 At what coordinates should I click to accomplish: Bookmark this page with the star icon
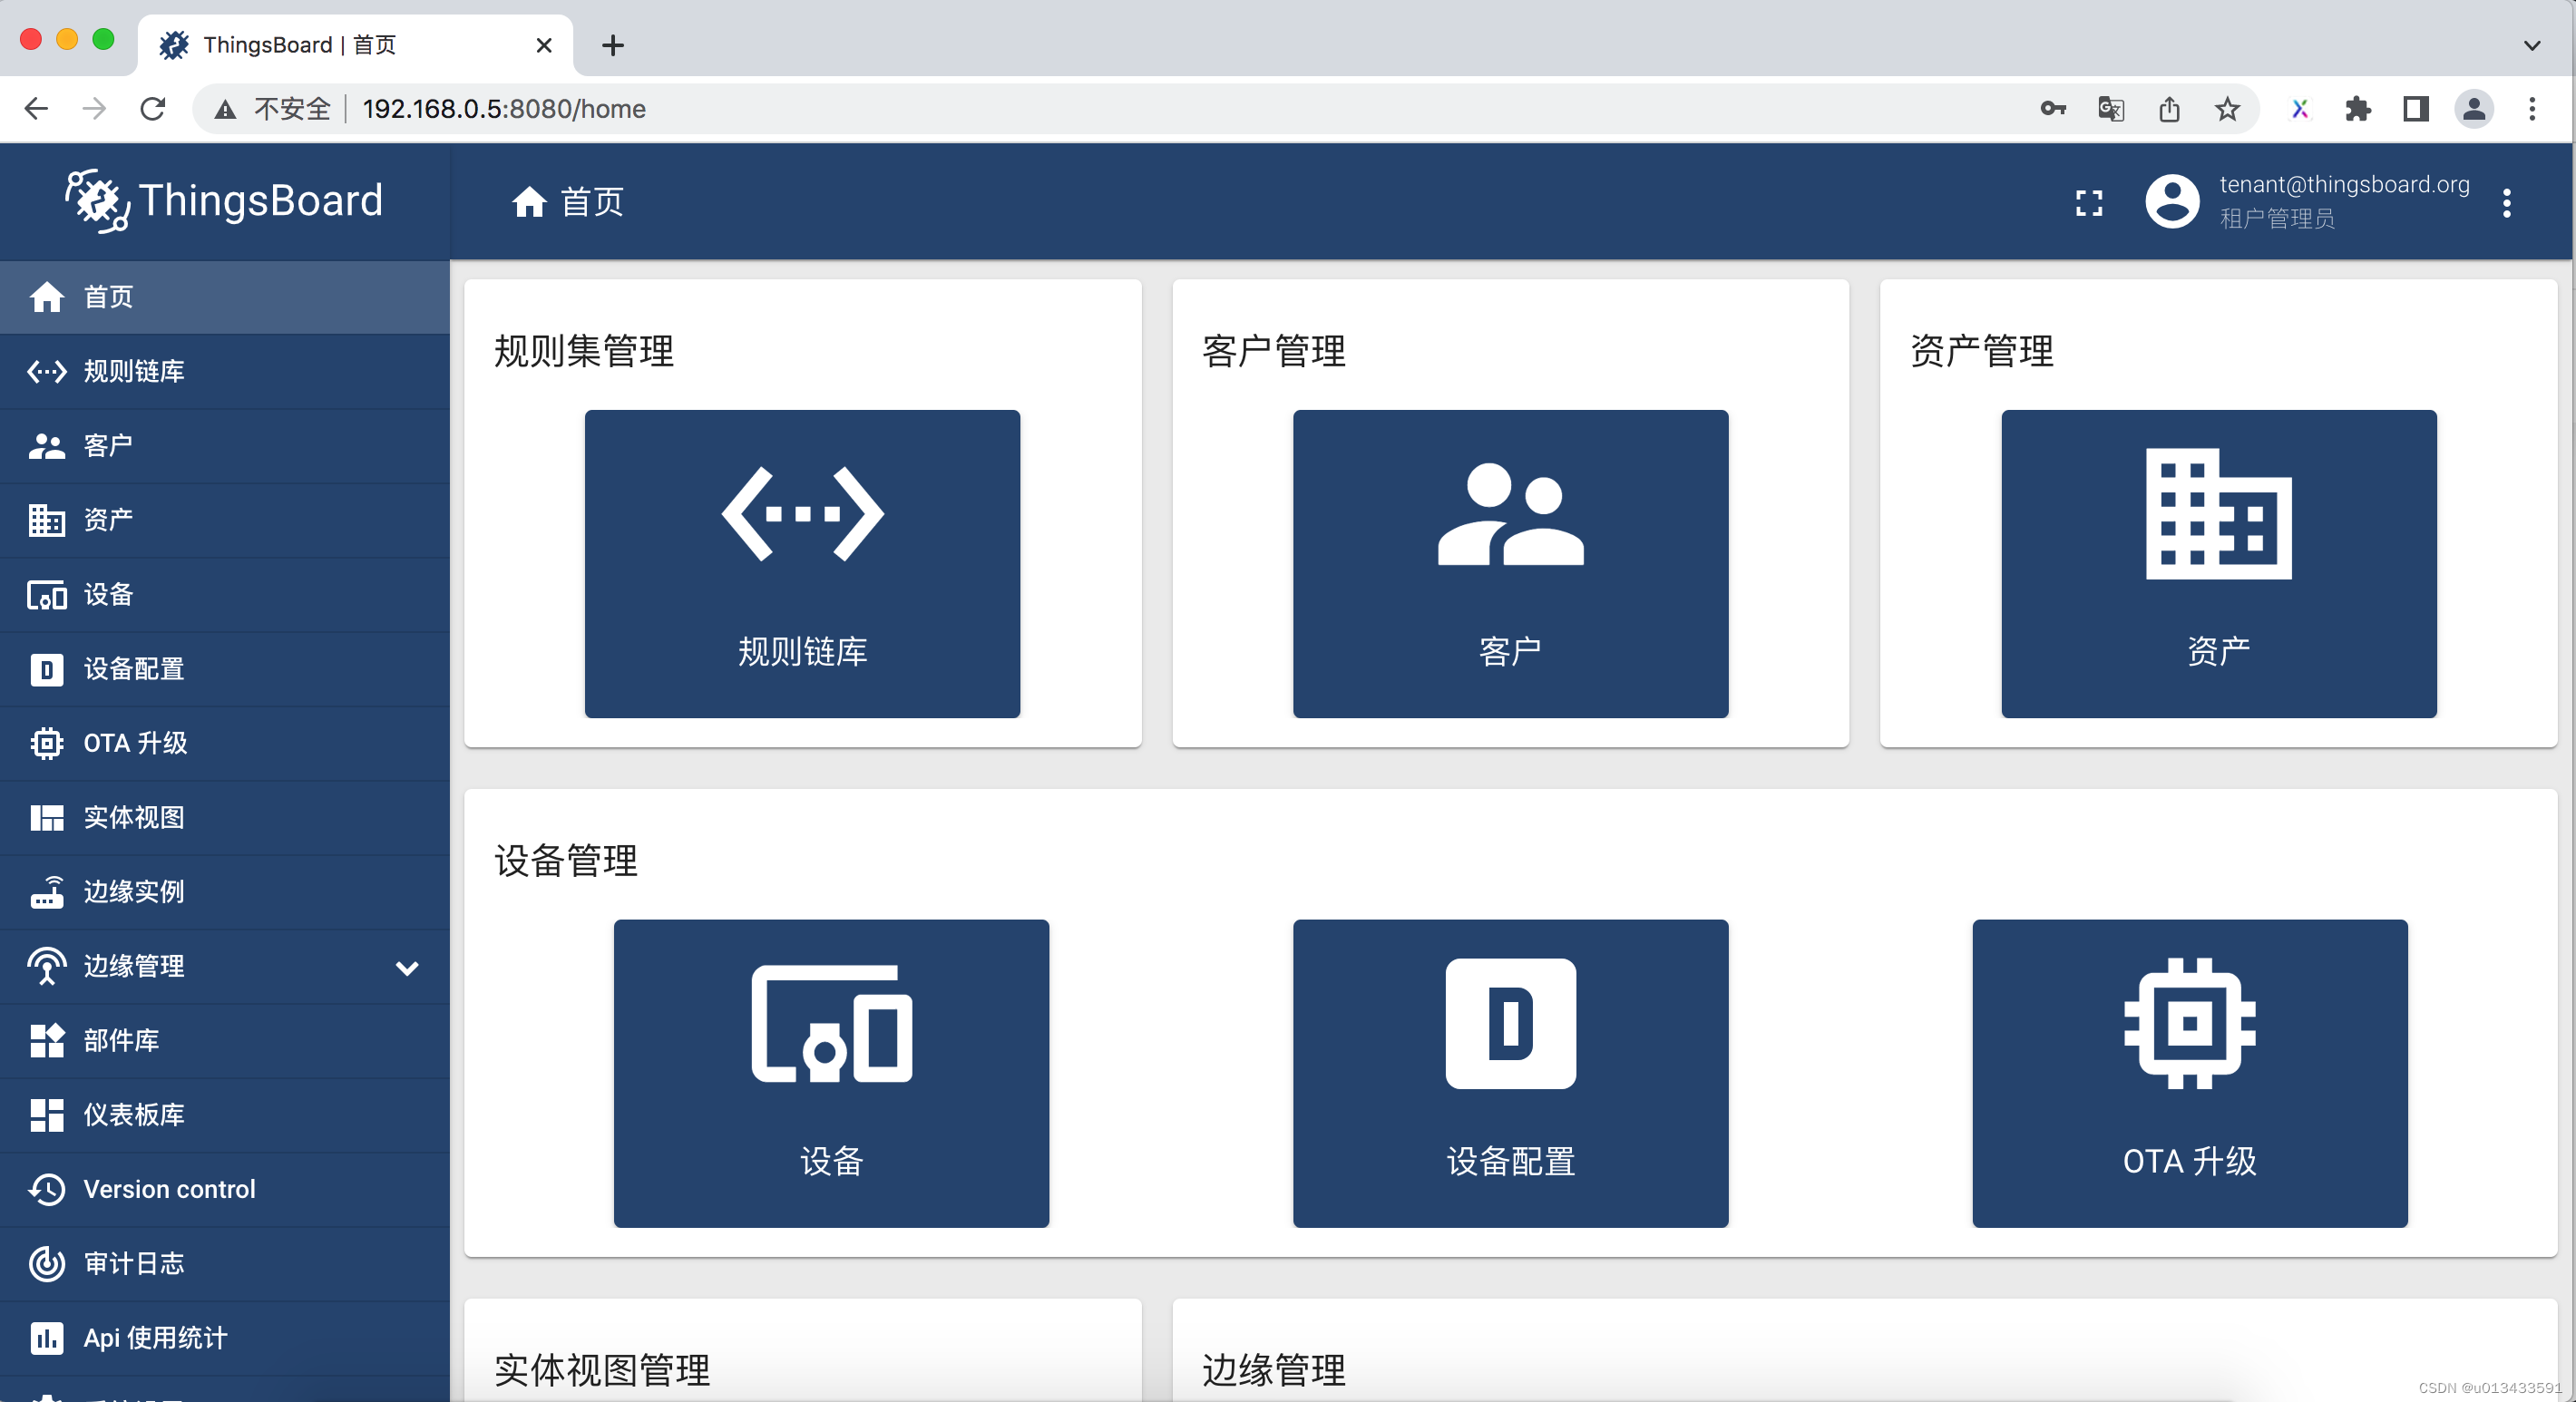pyautogui.click(x=2227, y=108)
